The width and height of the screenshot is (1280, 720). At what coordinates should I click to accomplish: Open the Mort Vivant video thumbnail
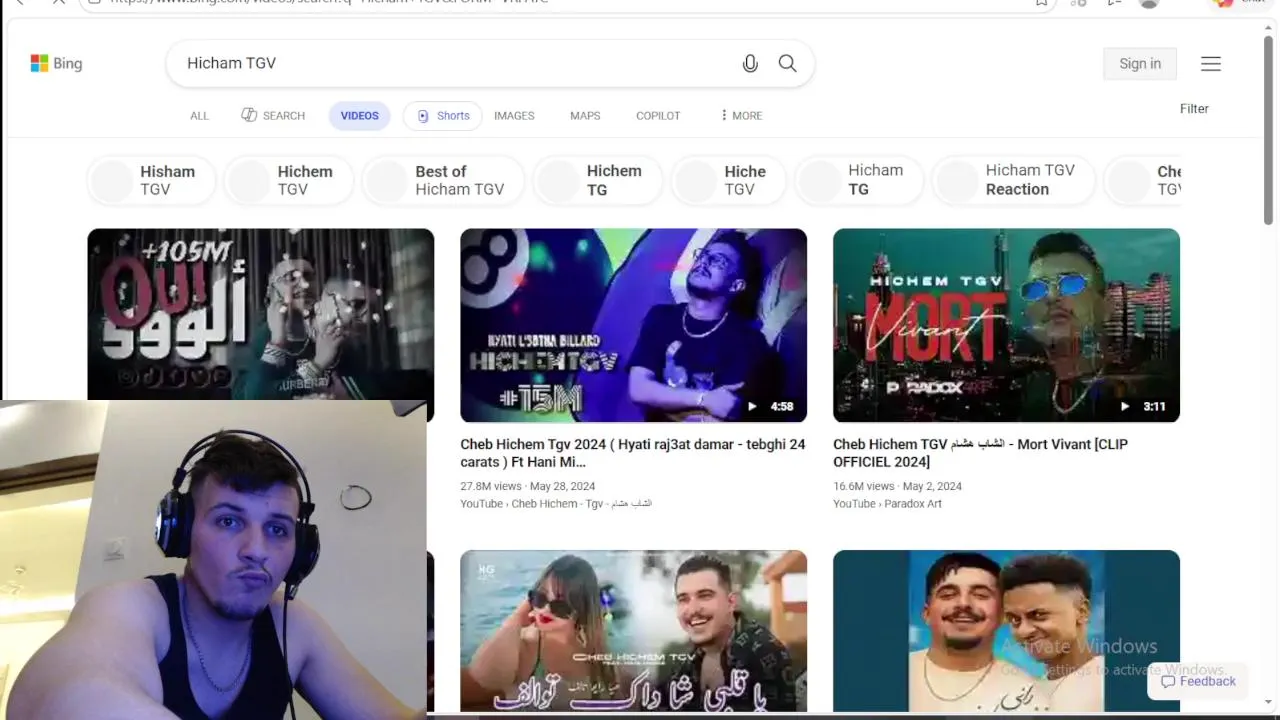click(1006, 325)
